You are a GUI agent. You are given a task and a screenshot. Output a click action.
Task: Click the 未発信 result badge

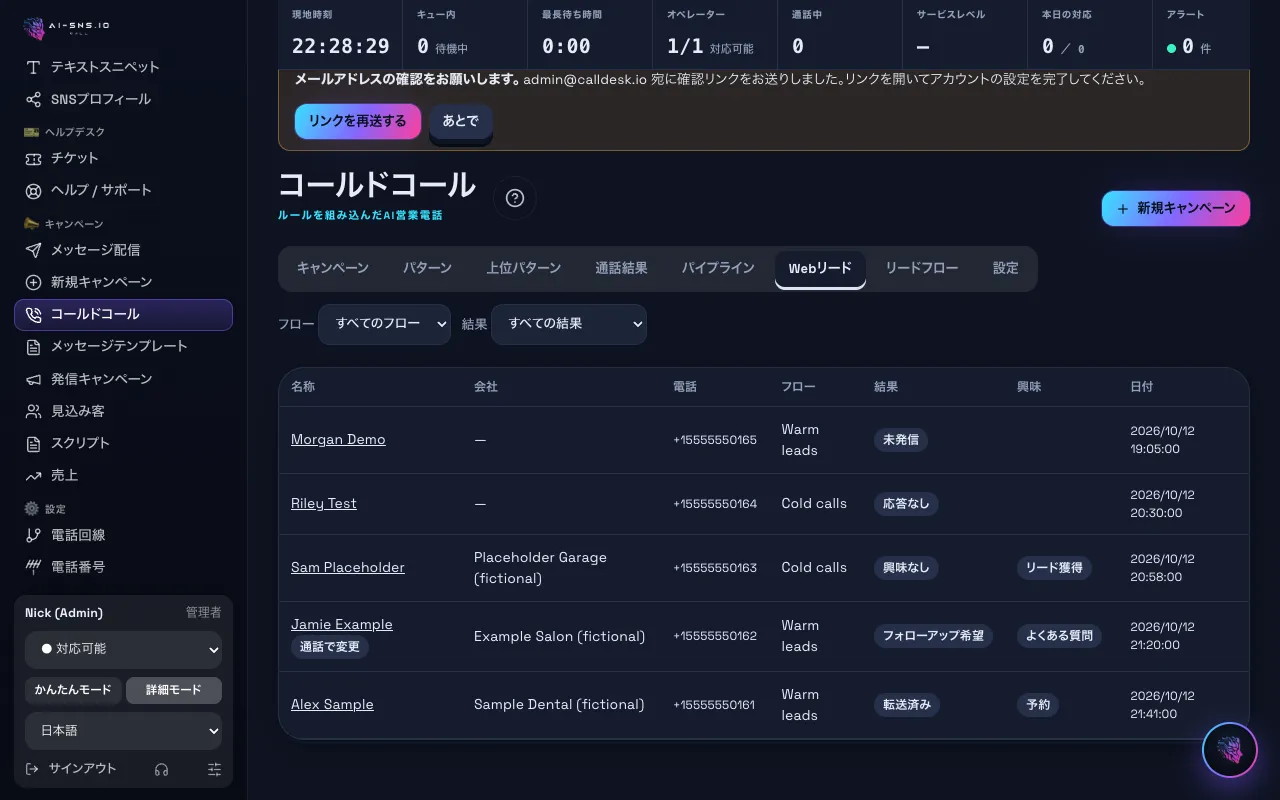point(901,440)
